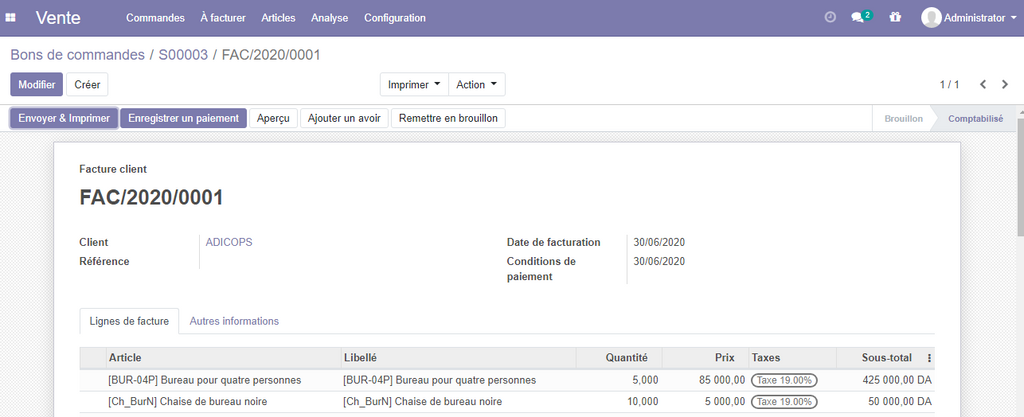Image resolution: width=1024 pixels, height=417 pixels.
Task: Click Enregistrer un paiement button
Action: pyautogui.click(x=183, y=118)
